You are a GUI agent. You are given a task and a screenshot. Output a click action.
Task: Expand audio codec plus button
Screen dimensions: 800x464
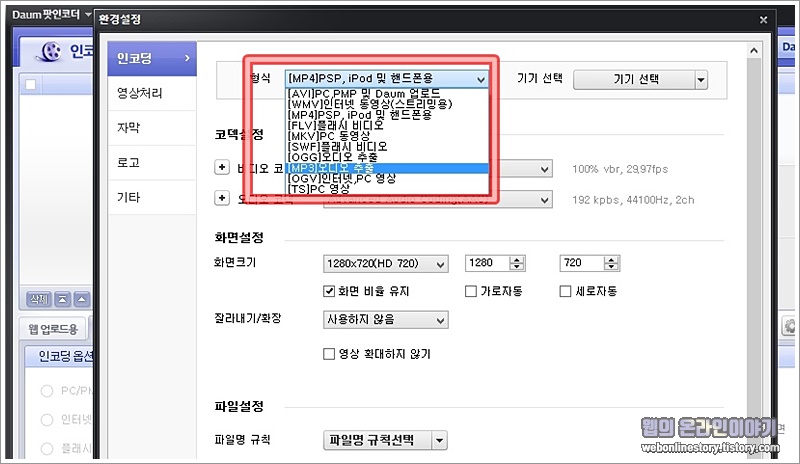click(x=222, y=198)
